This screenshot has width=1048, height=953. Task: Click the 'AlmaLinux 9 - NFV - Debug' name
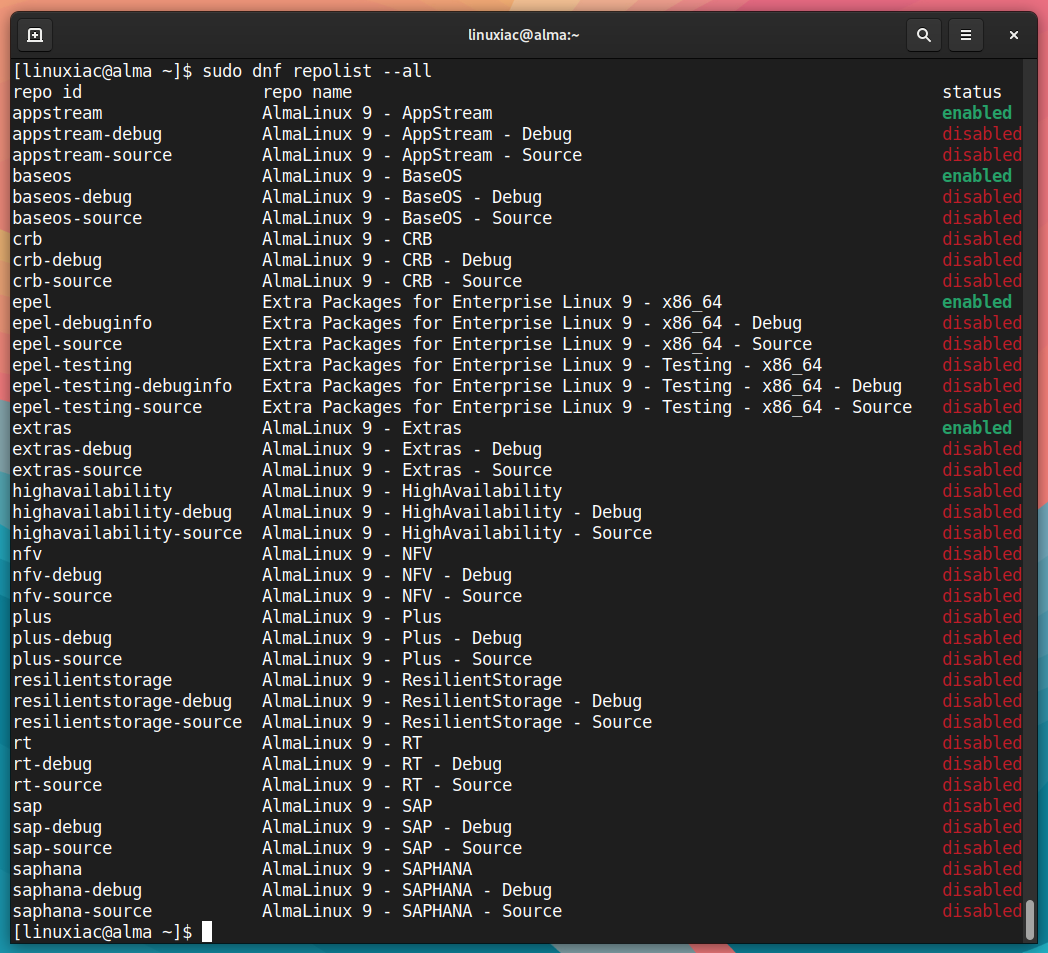coord(387,575)
